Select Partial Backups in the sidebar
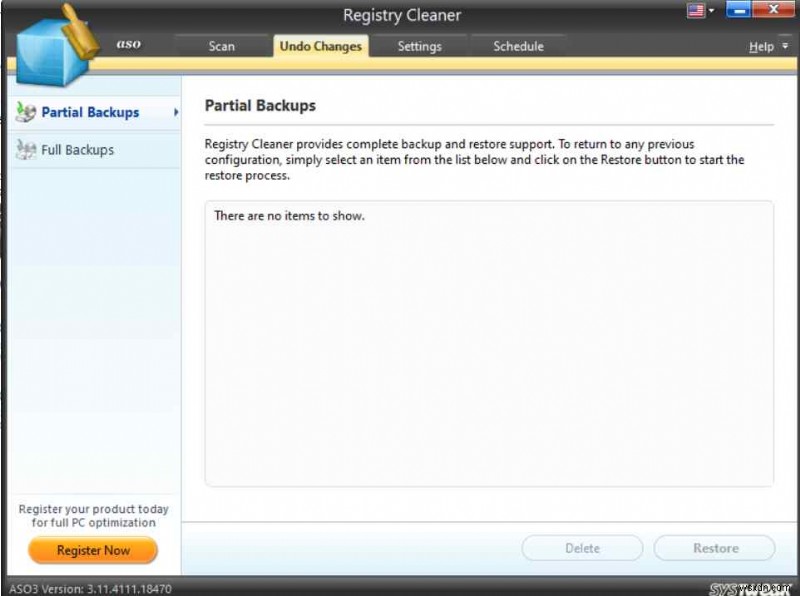 pyautogui.click(x=95, y=112)
